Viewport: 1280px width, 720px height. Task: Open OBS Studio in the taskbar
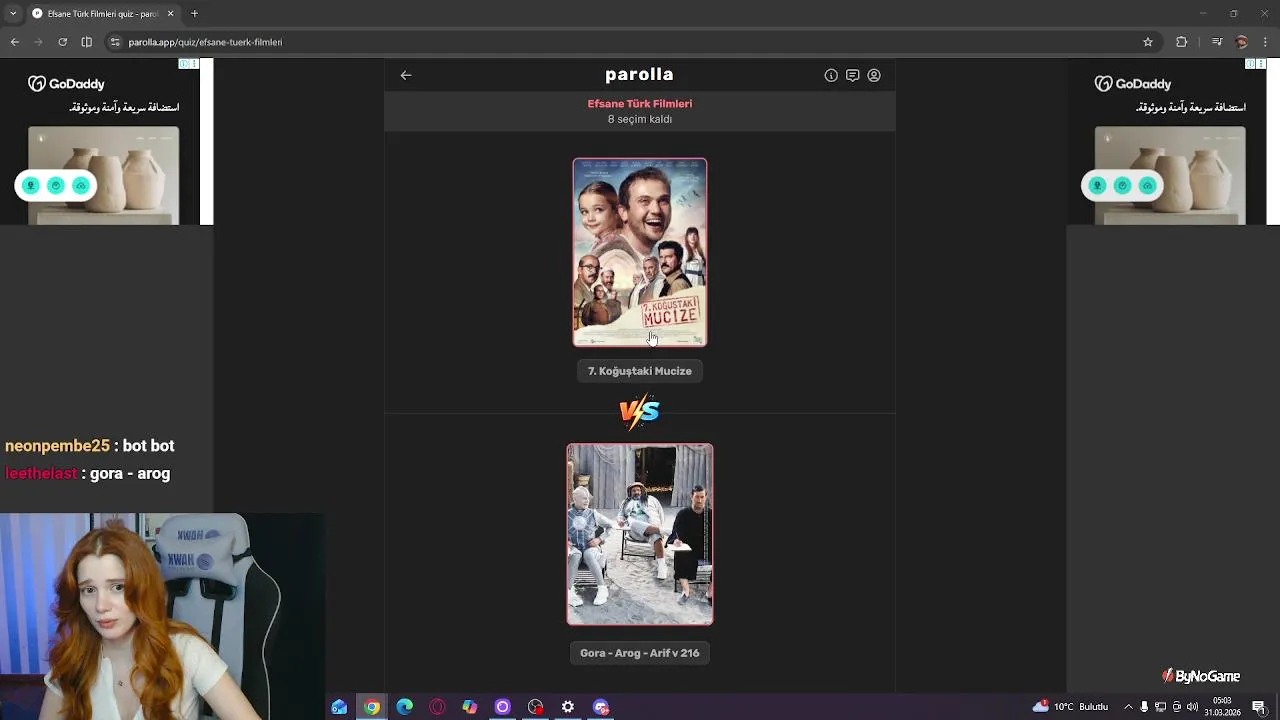pyautogui.click(x=536, y=707)
